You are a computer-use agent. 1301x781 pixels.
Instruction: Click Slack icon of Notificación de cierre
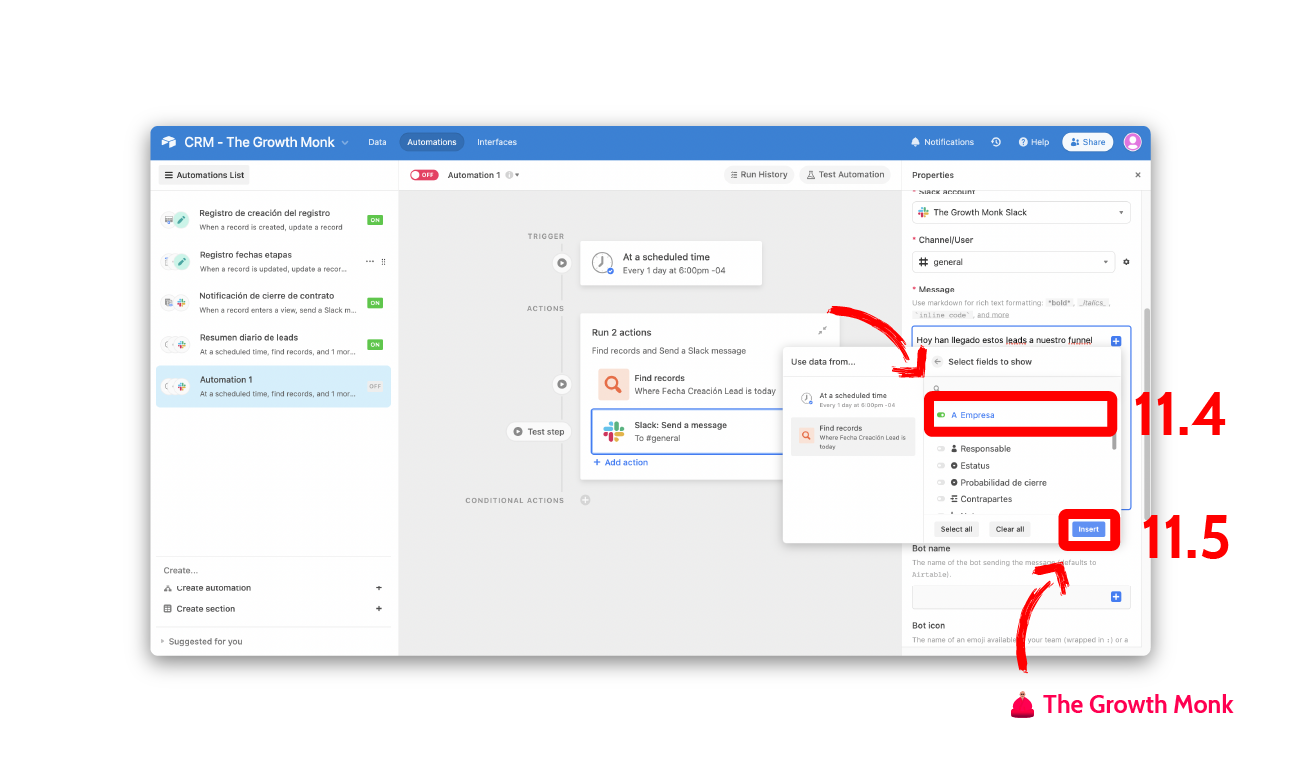[181, 303]
